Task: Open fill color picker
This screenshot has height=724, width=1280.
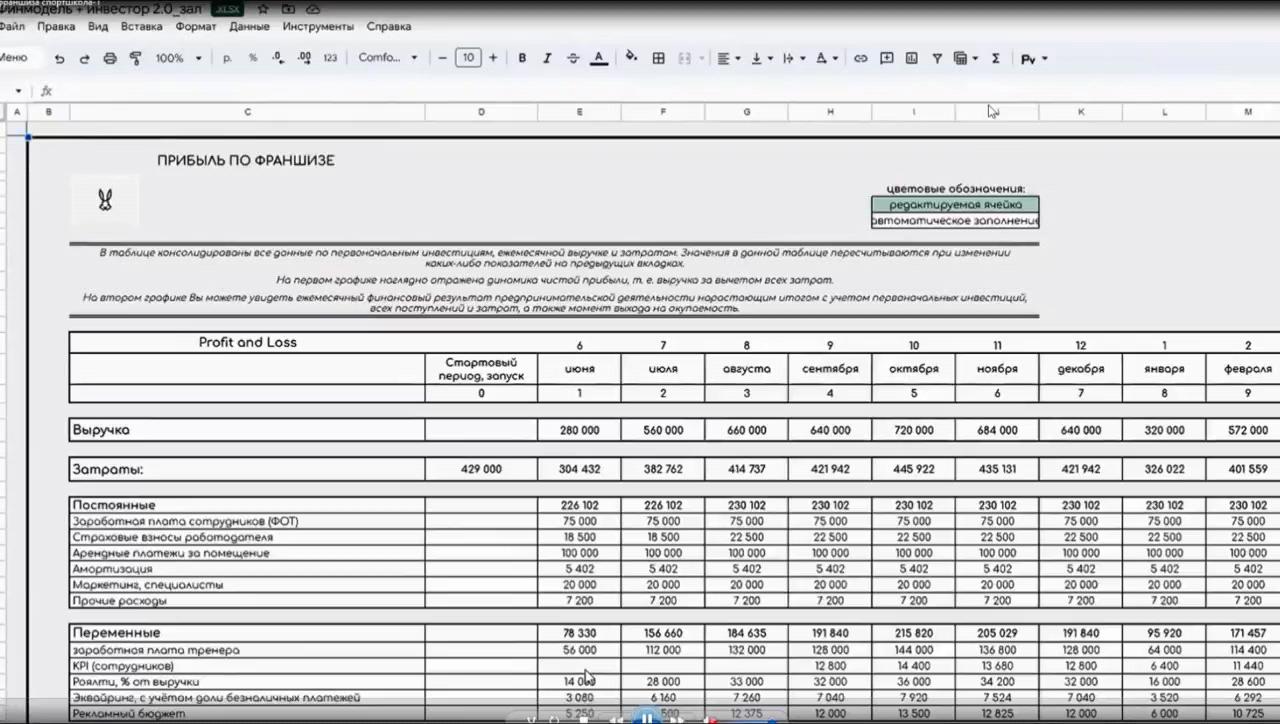Action: [631, 57]
